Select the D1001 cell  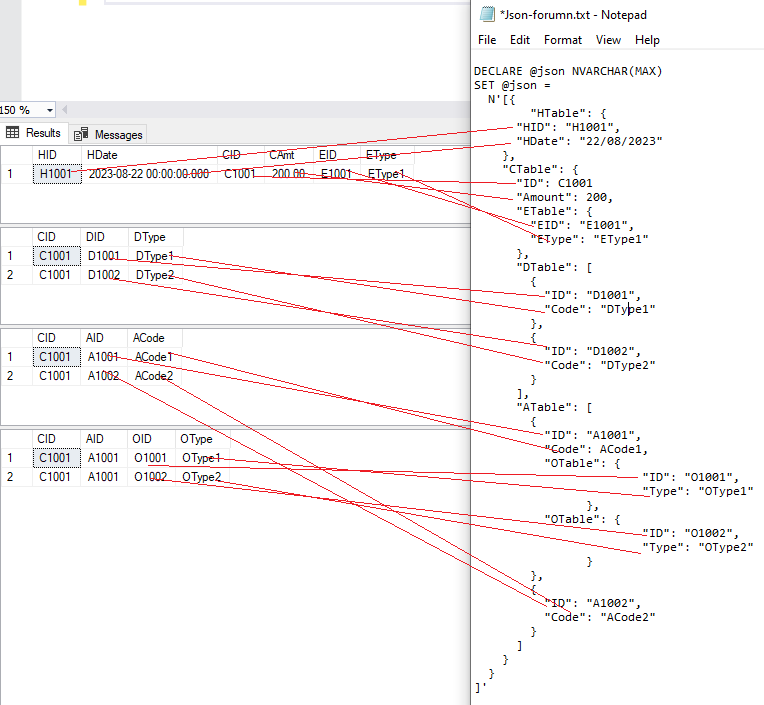pyautogui.click(x=104, y=256)
